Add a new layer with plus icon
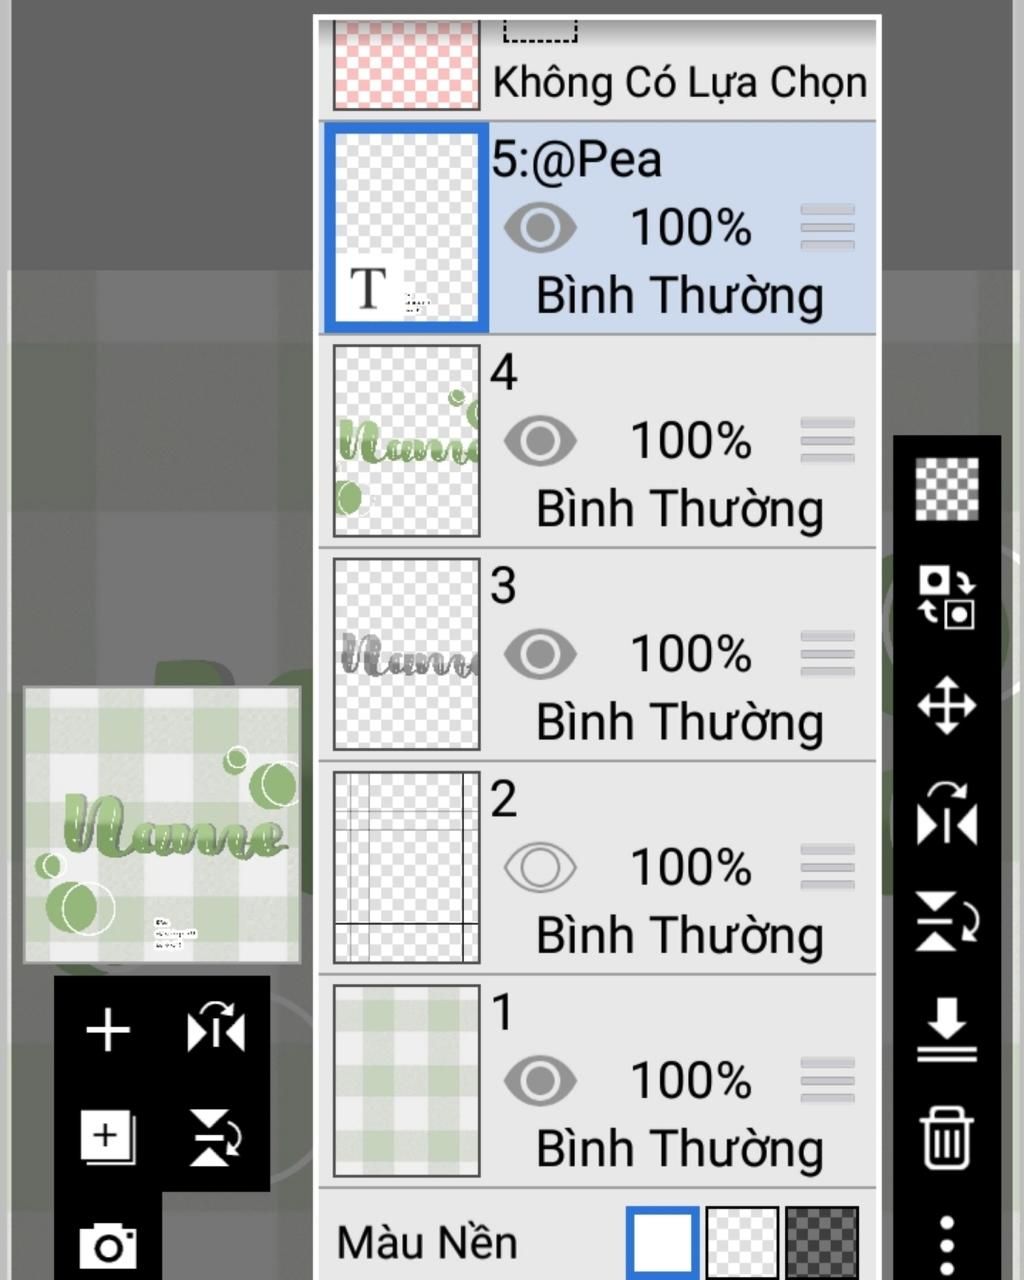 (x=108, y=1031)
